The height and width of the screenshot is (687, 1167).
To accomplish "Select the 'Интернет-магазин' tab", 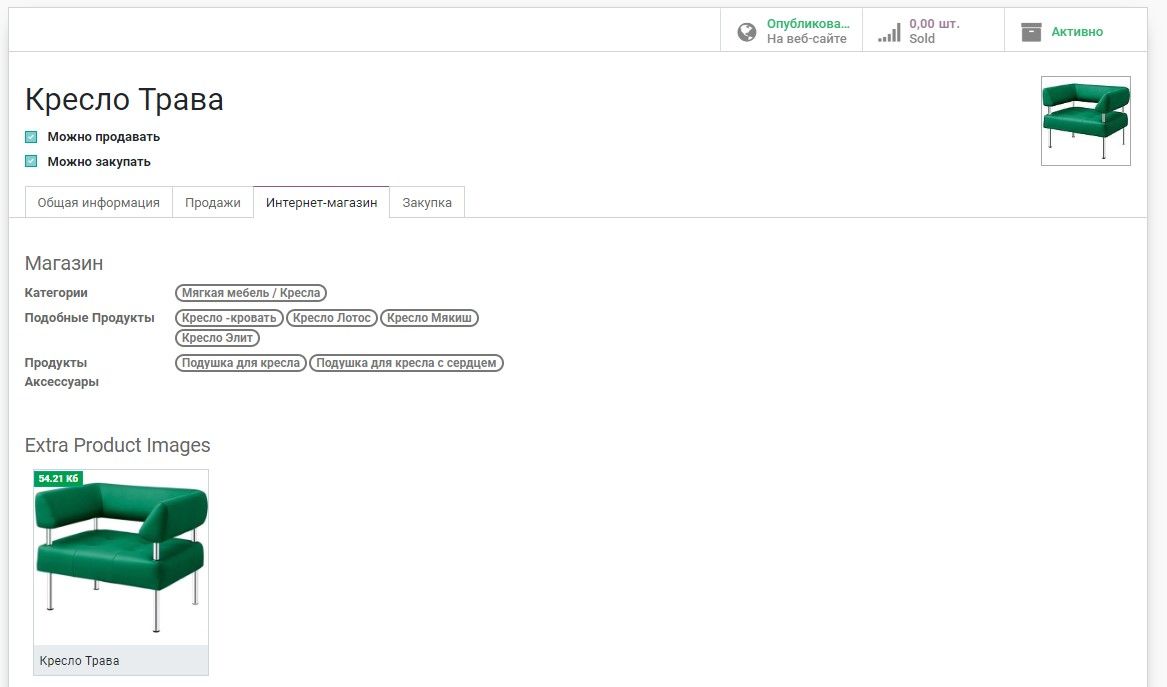I will (x=321, y=202).
